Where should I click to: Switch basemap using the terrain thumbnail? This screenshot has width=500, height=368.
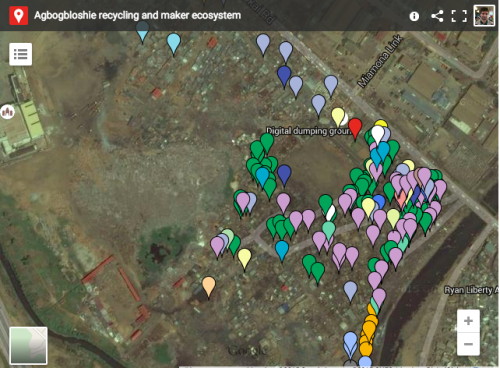(28, 346)
